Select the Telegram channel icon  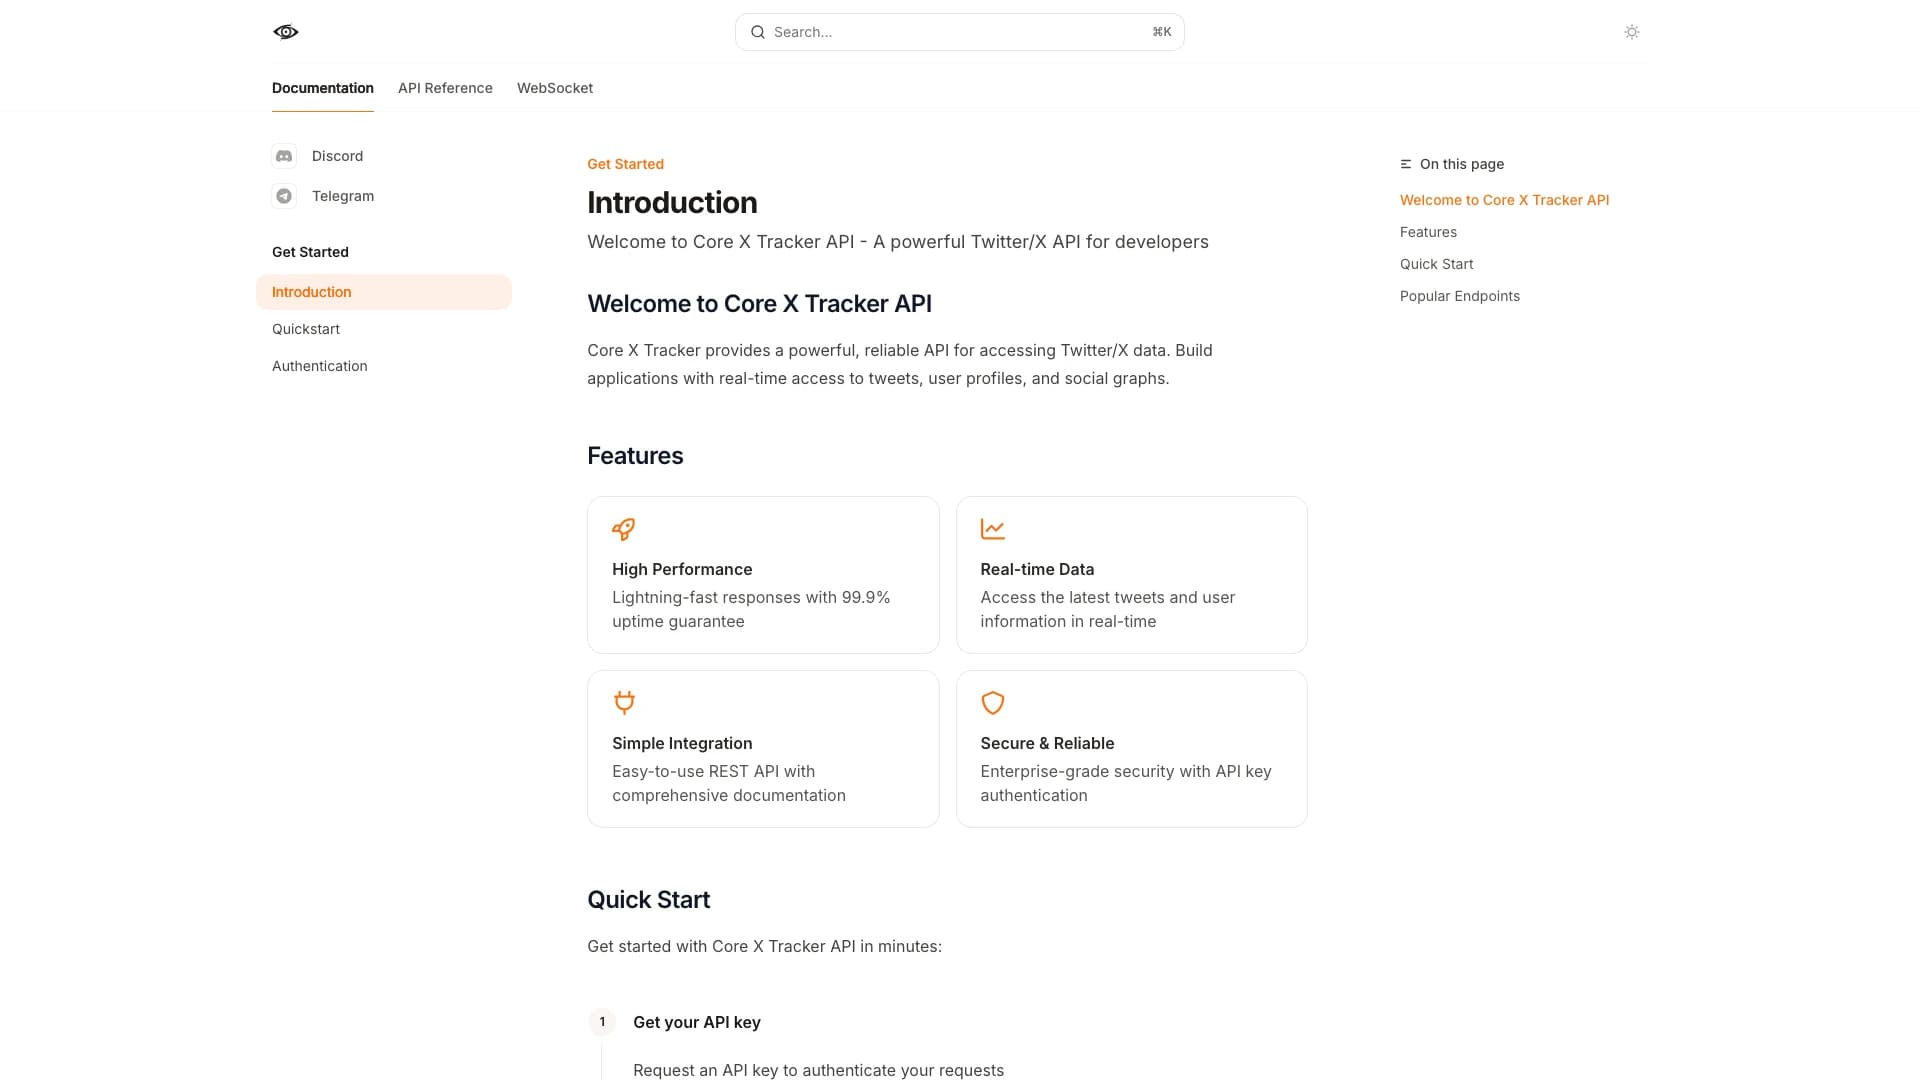click(x=285, y=196)
